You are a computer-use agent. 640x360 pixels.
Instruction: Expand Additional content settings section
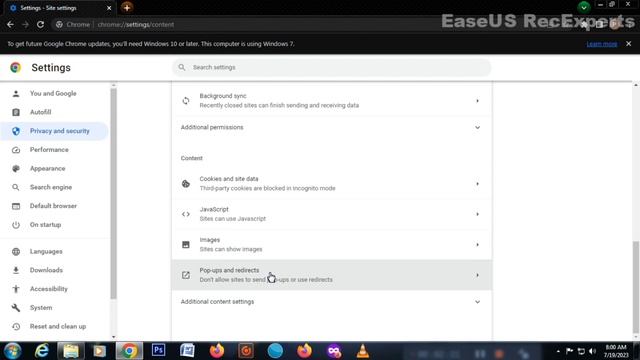pyautogui.click(x=331, y=302)
